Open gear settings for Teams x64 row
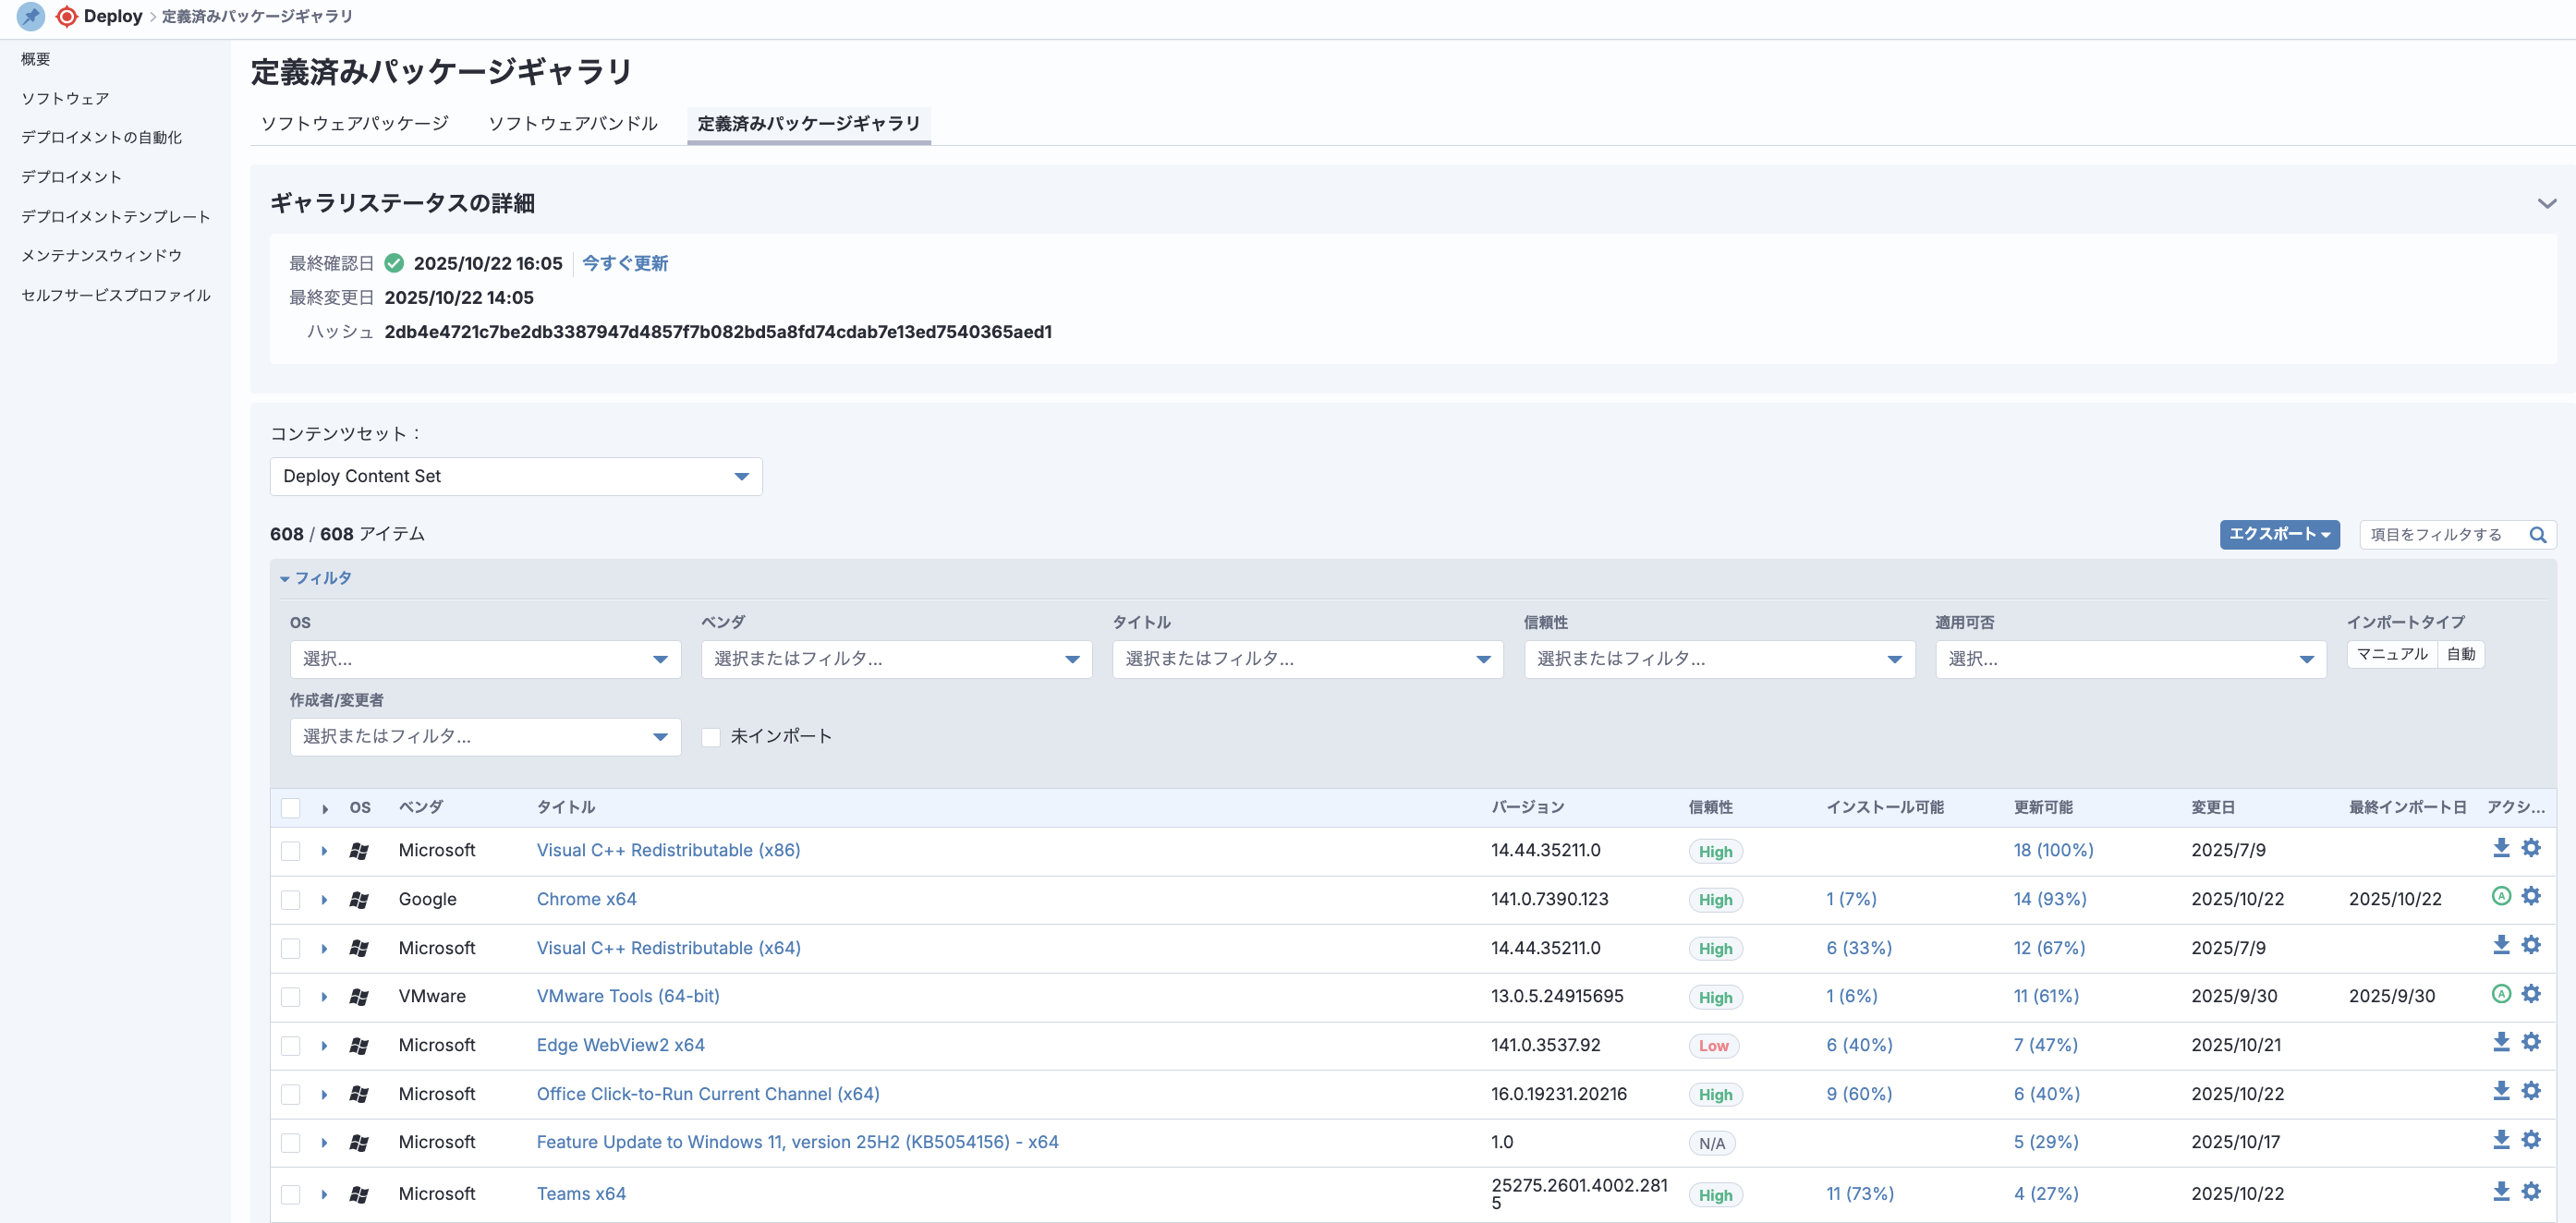Screen dimensions: 2576x1223 pyautogui.click(x=2531, y=1191)
